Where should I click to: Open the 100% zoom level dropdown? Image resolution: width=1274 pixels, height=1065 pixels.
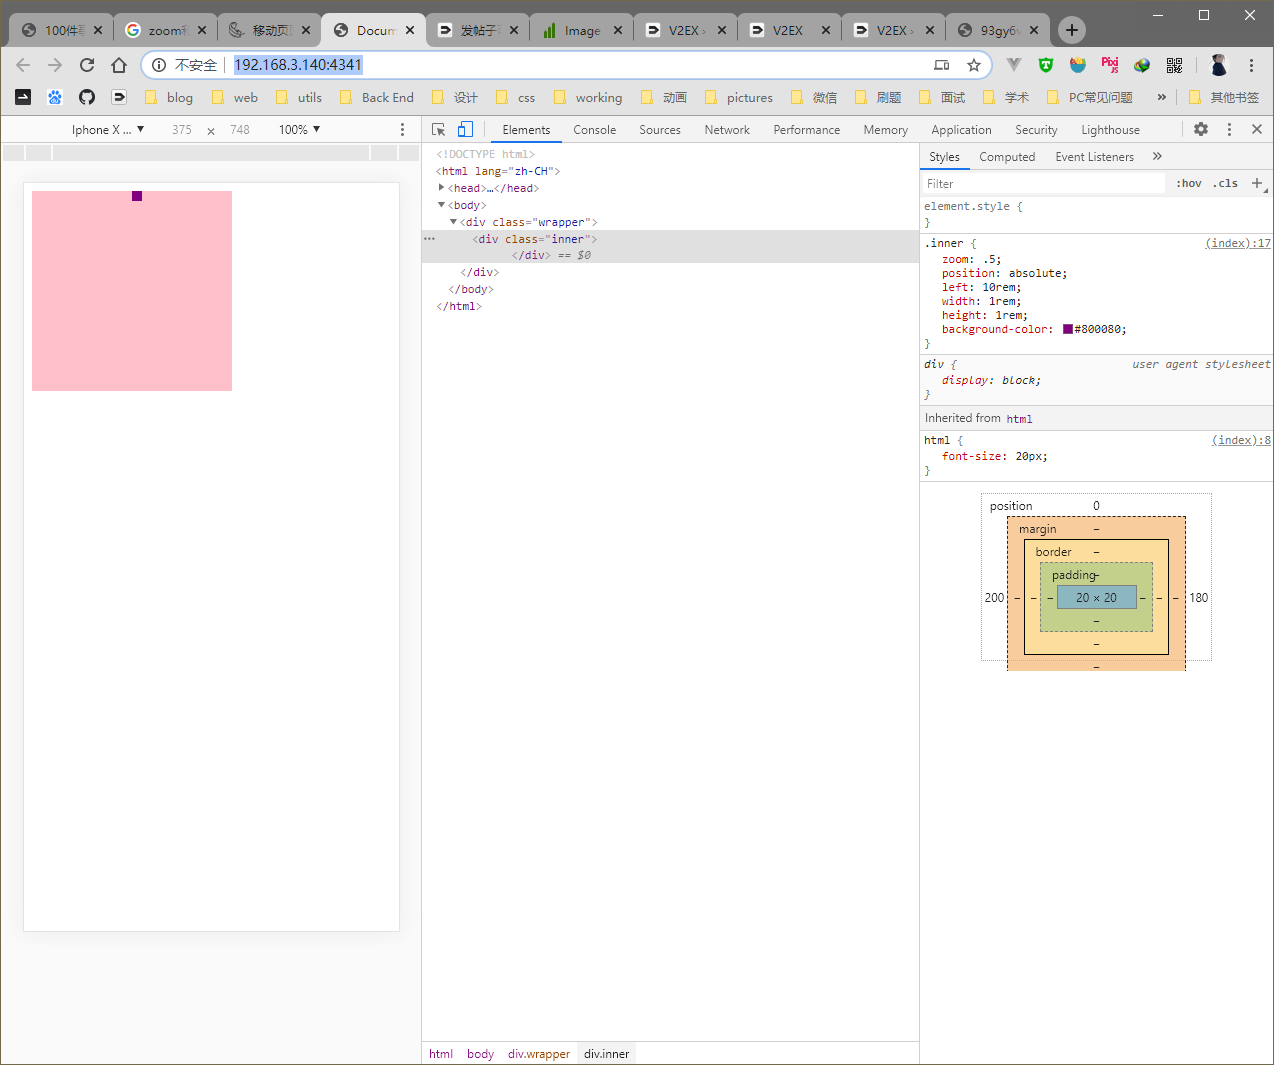pos(299,130)
